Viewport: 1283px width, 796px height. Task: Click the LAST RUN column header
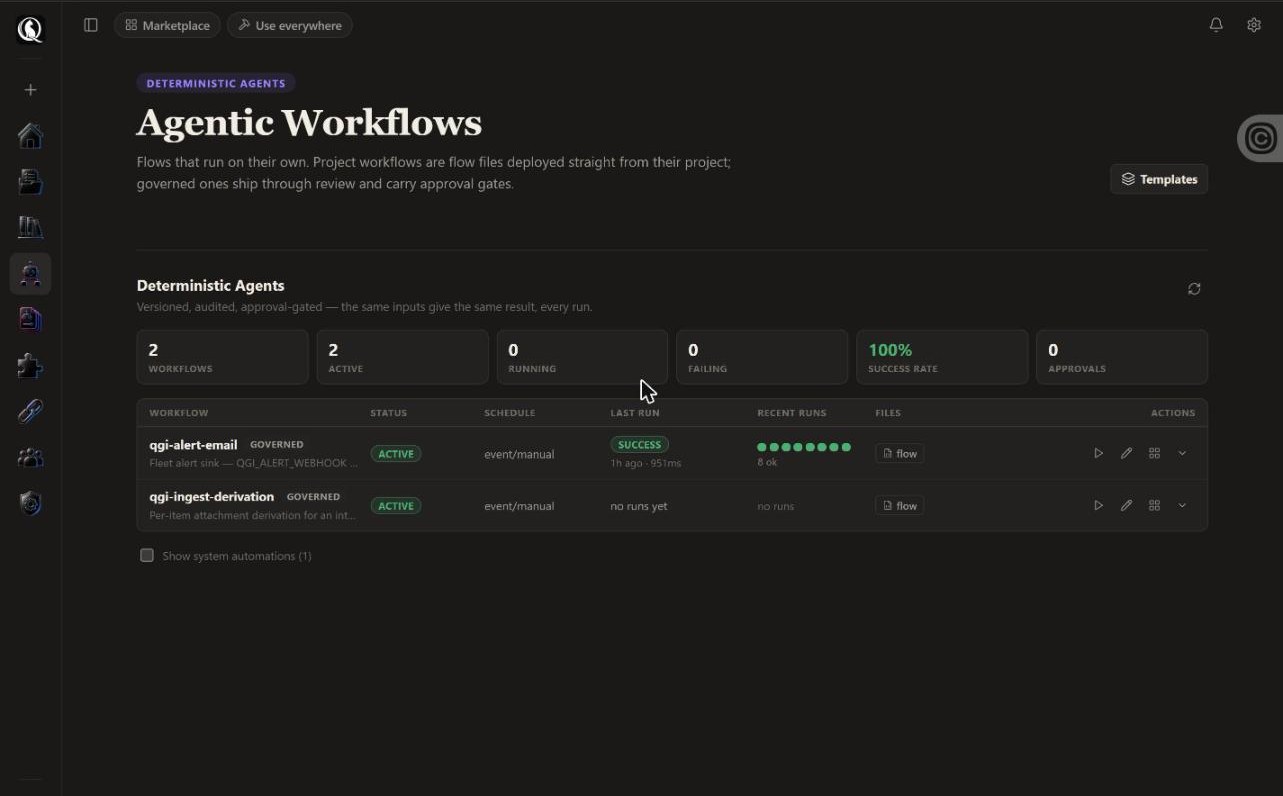[x=635, y=412]
